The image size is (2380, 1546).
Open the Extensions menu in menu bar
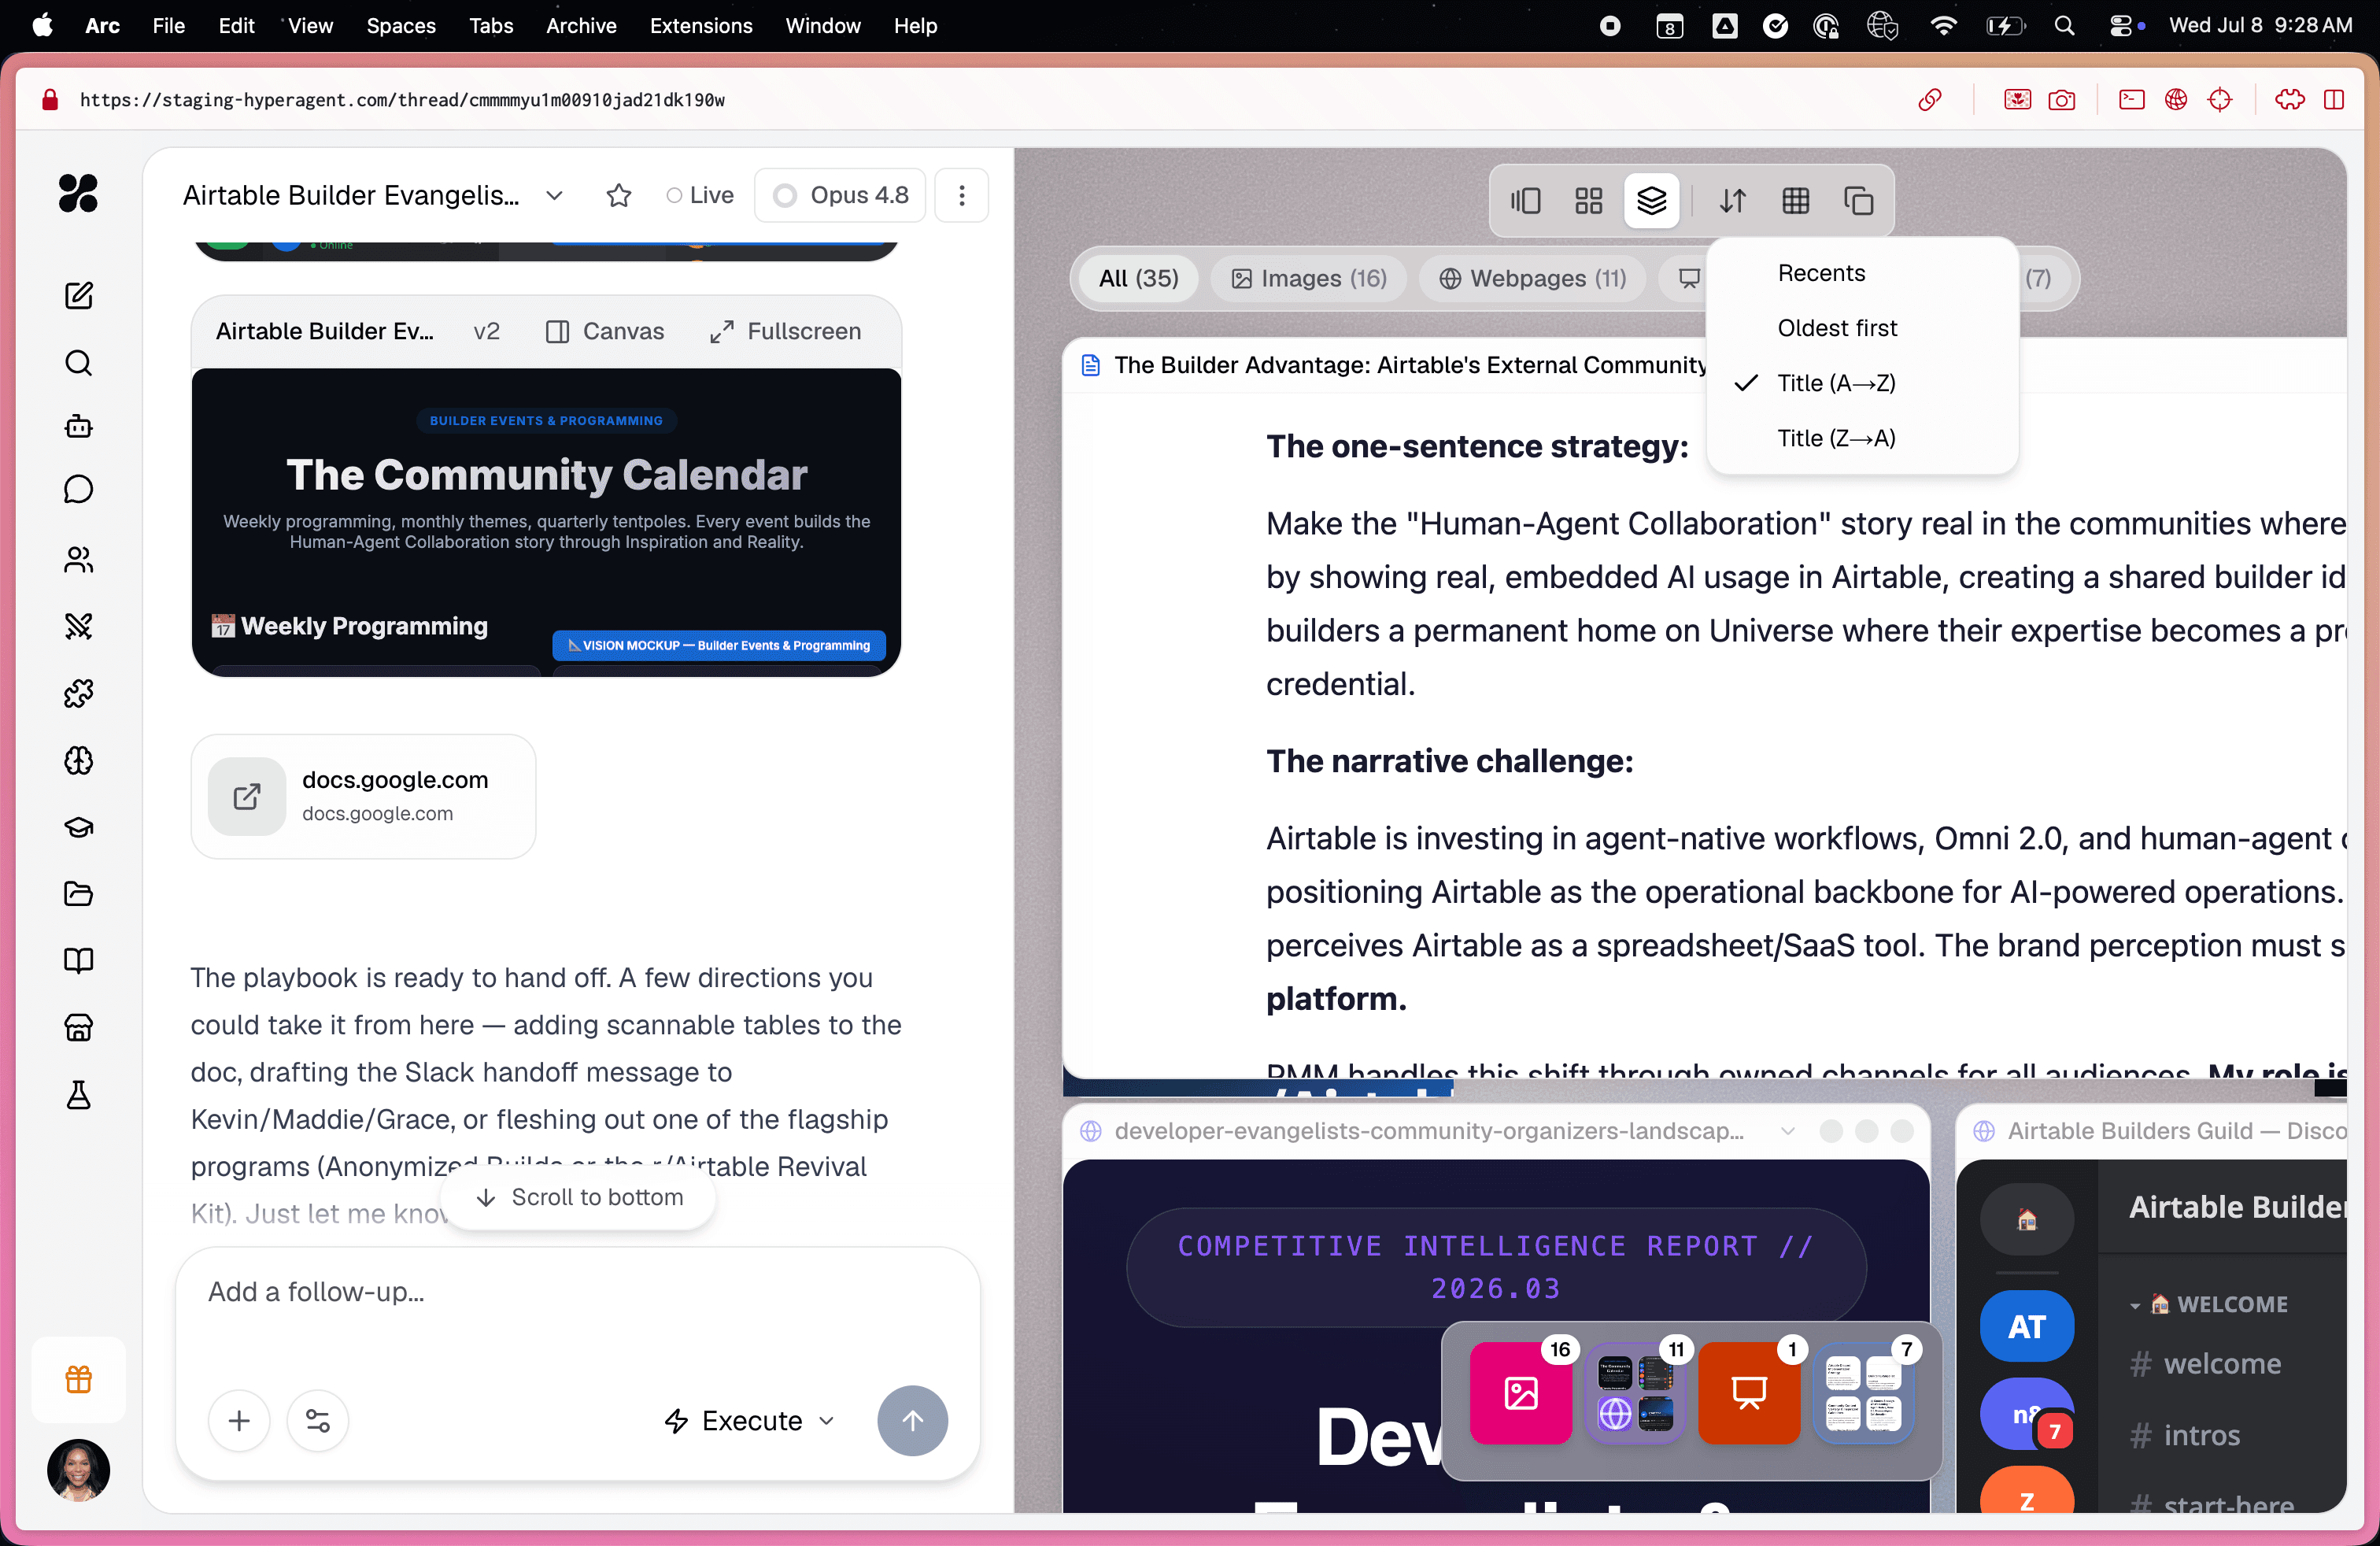pos(701,26)
